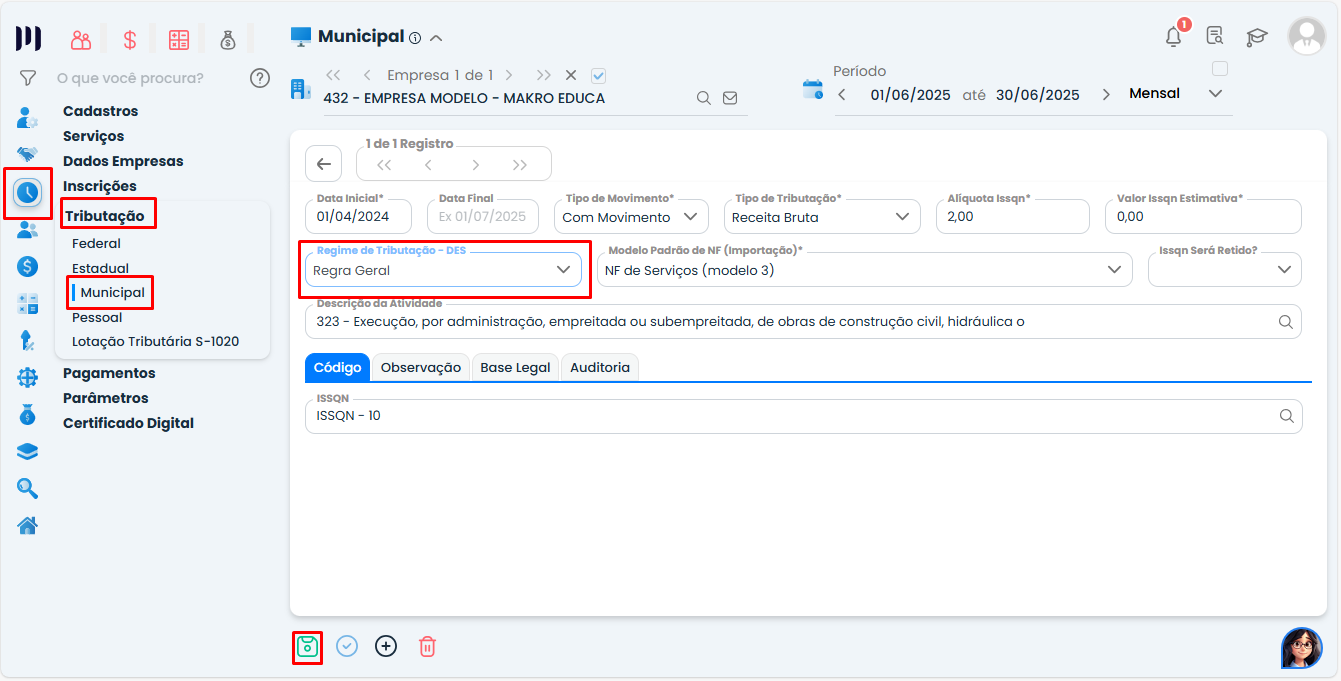1341x681 pixels.
Task: Toggle the checkbox next to company navigation
Action: click(x=599, y=75)
